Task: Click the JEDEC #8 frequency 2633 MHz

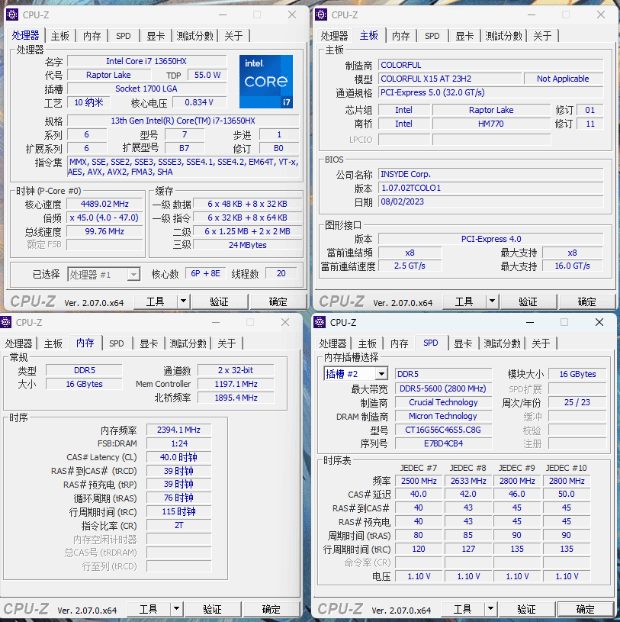Action: coord(468,481)
